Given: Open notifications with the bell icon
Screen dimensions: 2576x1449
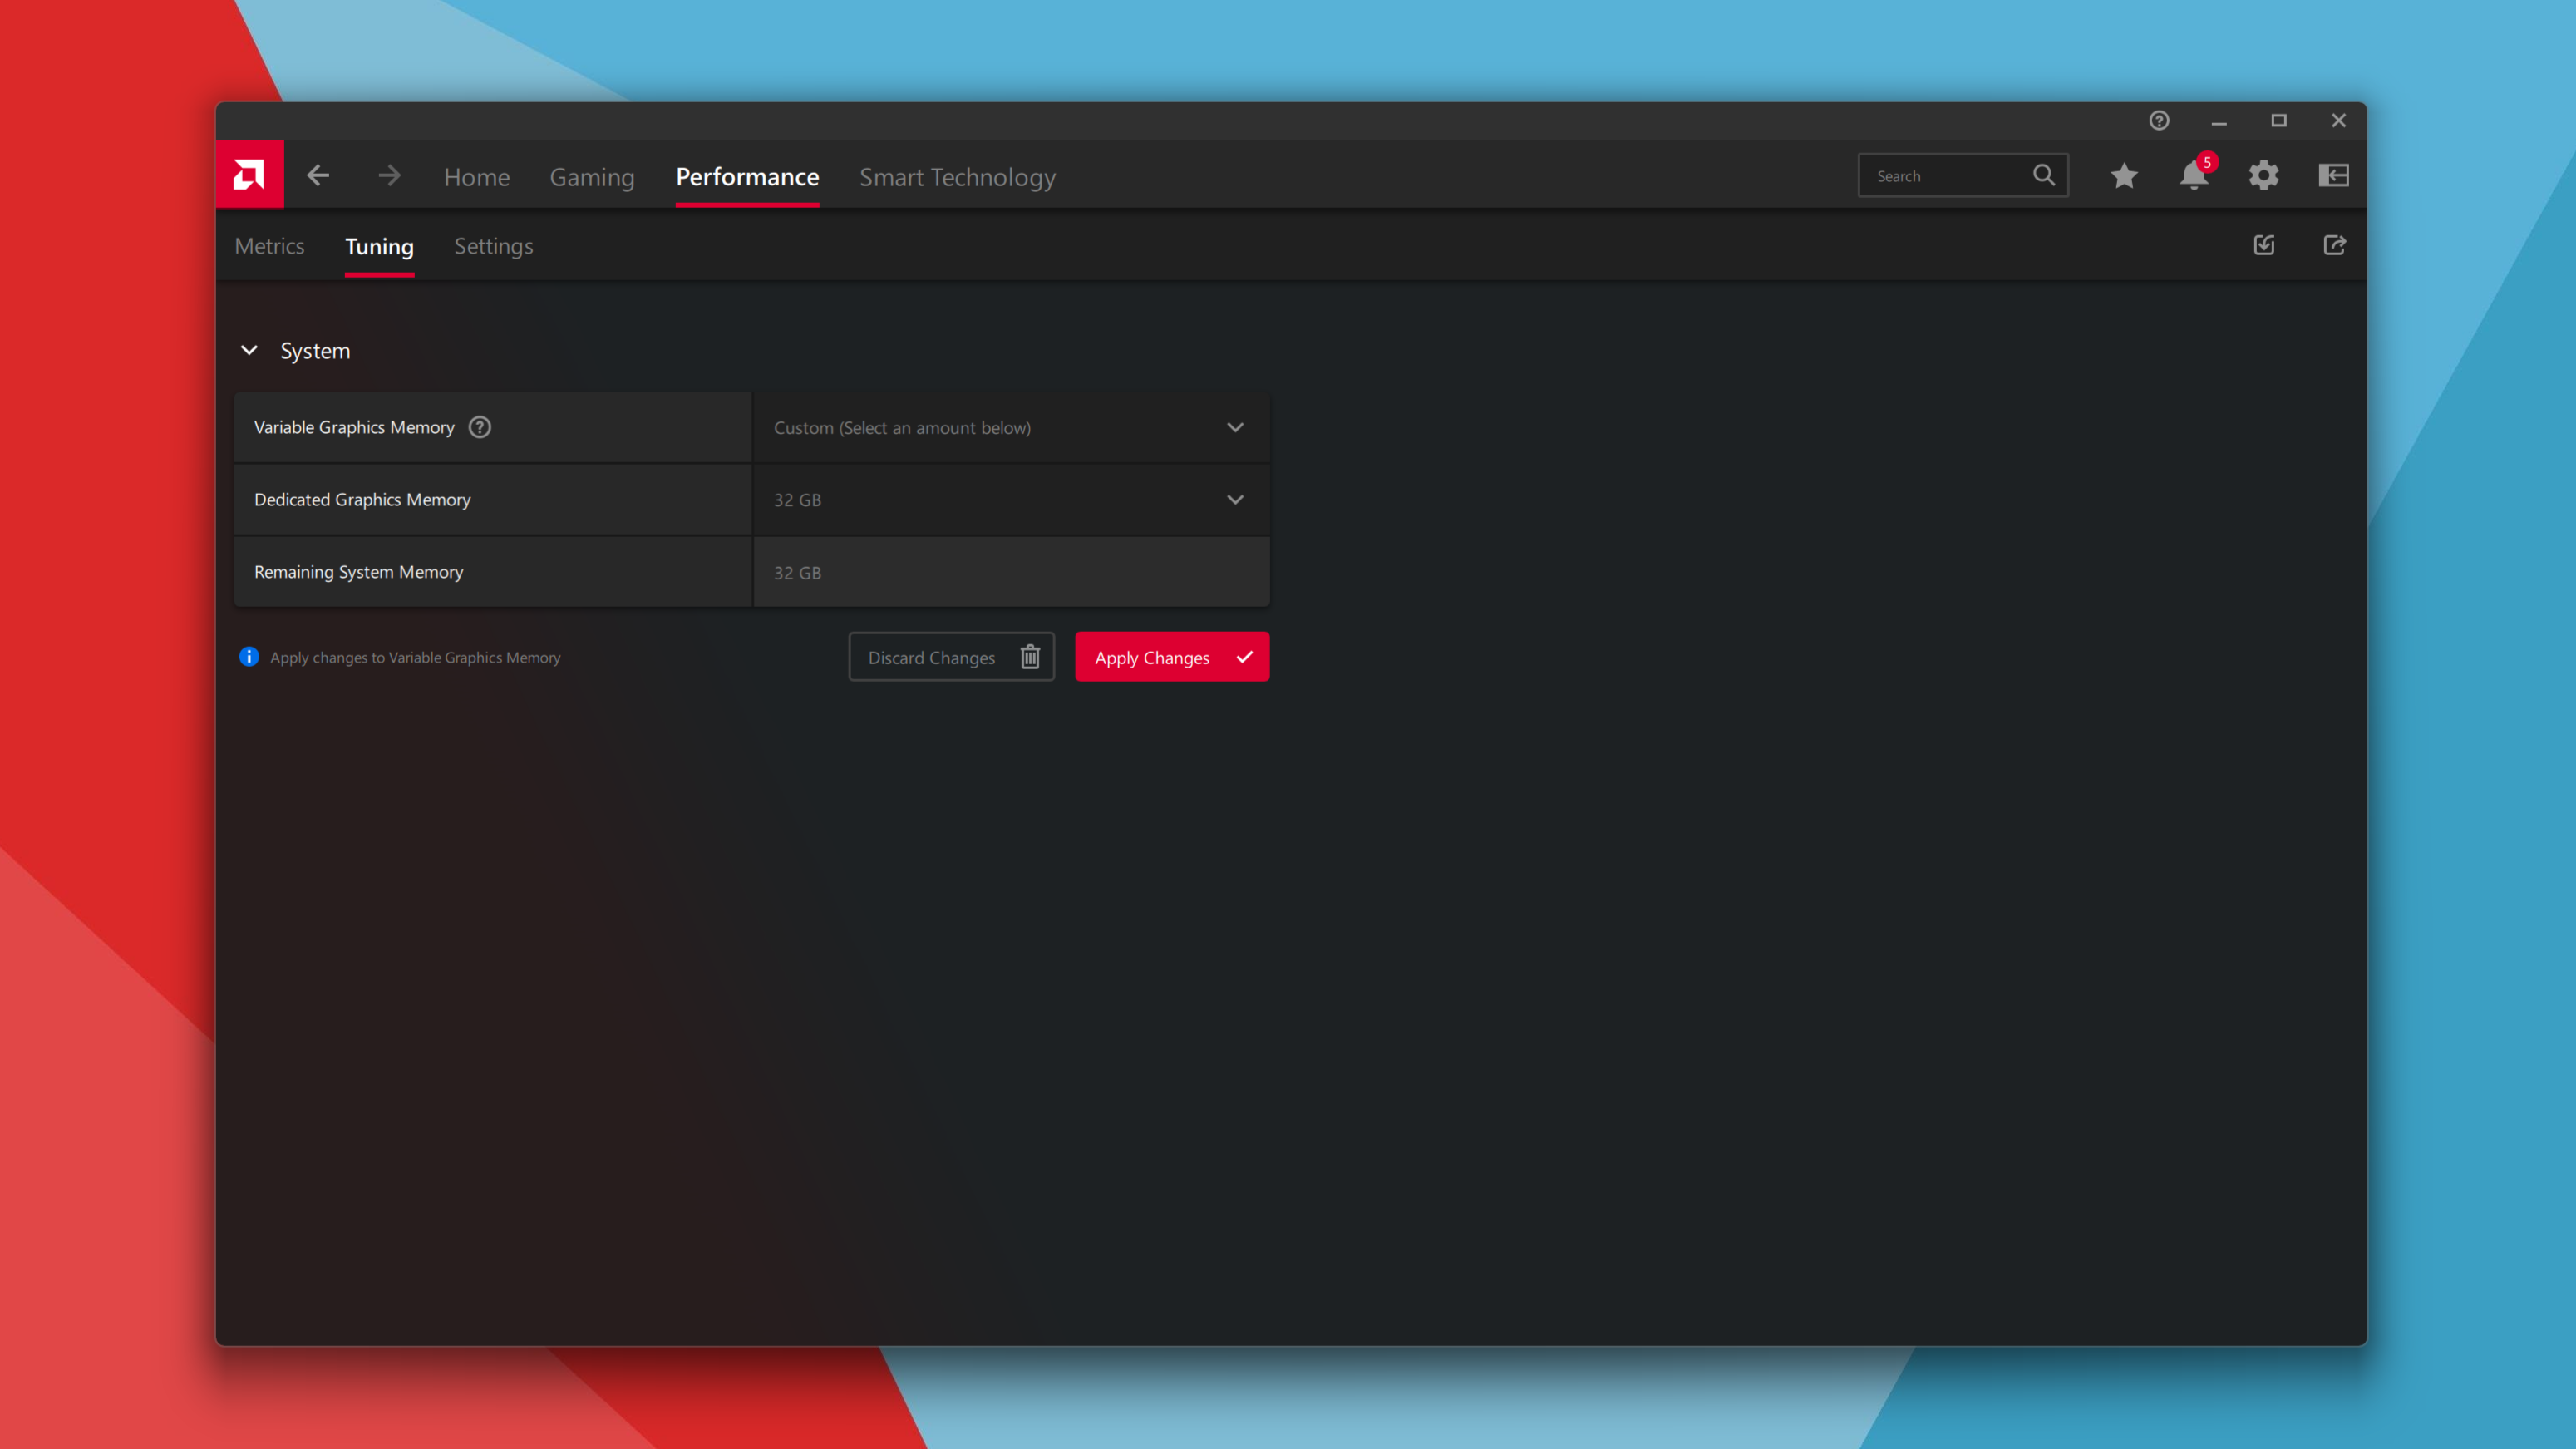Looking at the screenshot, I should [2193, 176].
